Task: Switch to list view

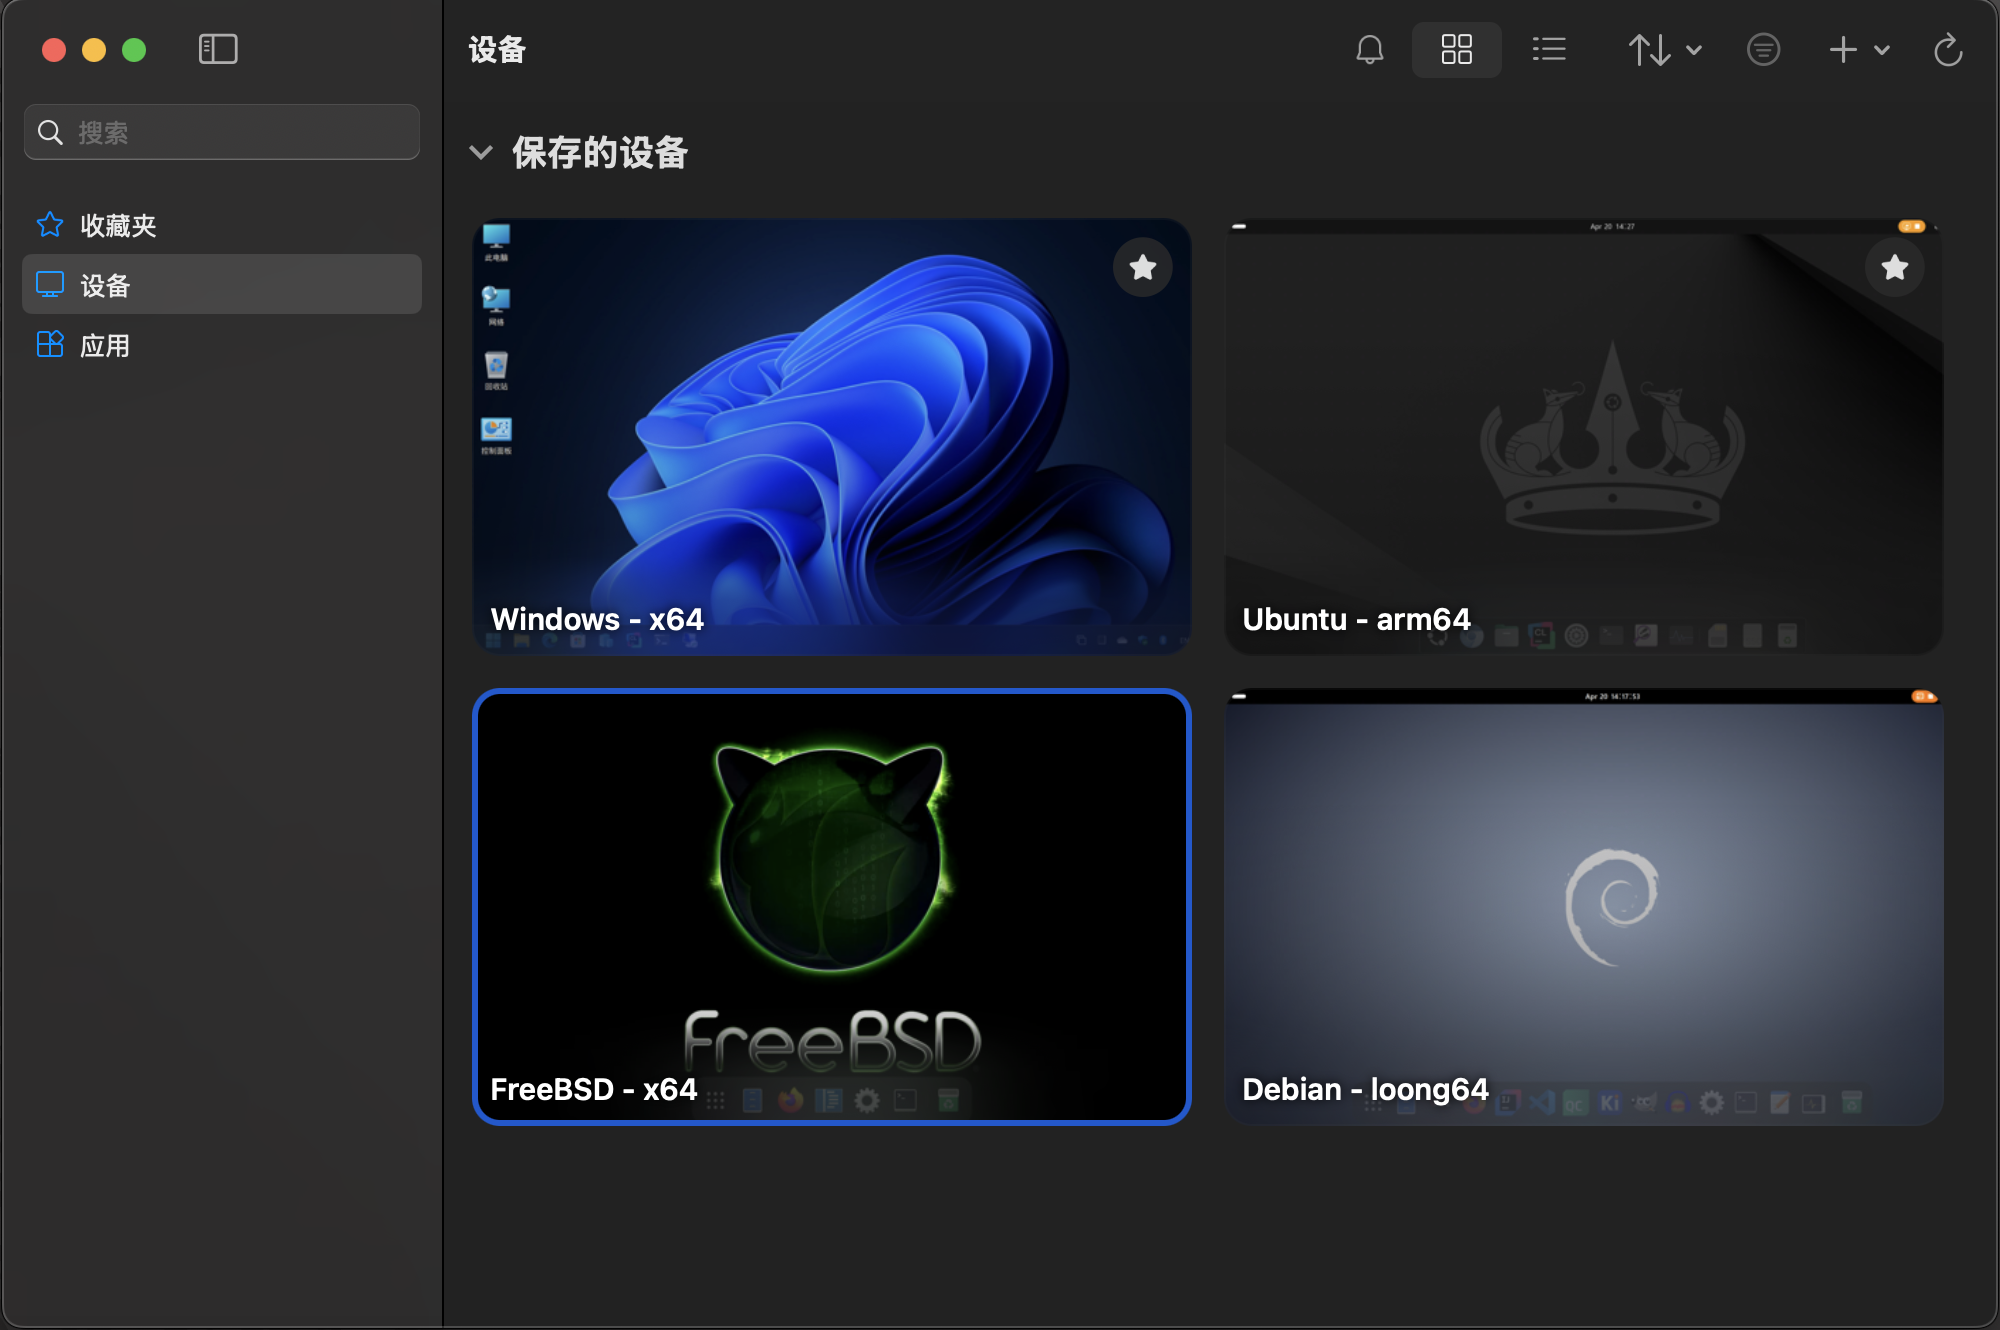Action: tap(1549, 49)
